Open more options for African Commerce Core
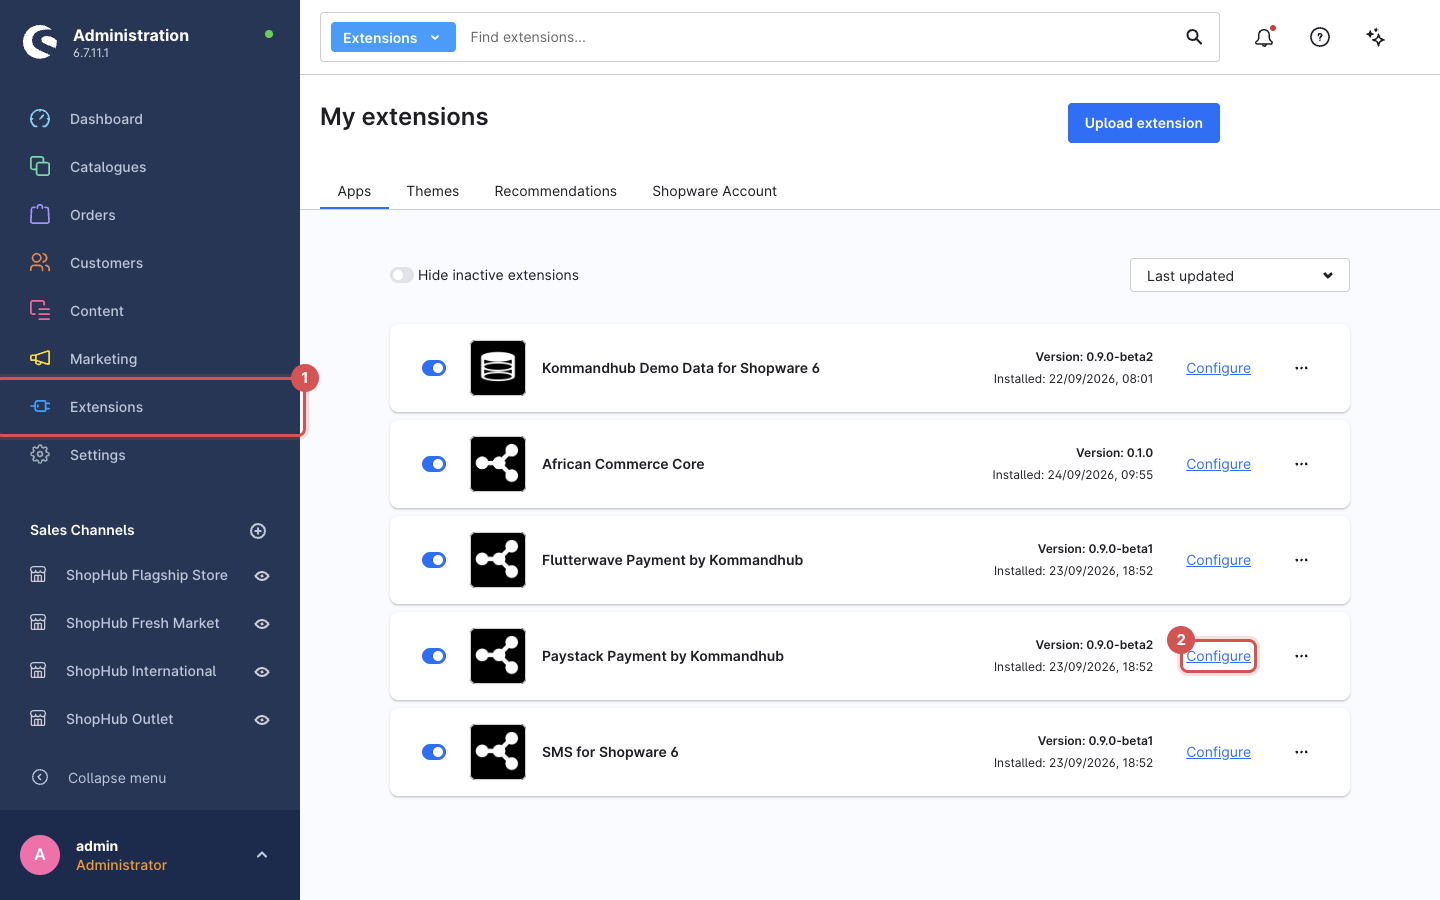1440x900 pixels. pyautogui.click(x=1301, y=464)
